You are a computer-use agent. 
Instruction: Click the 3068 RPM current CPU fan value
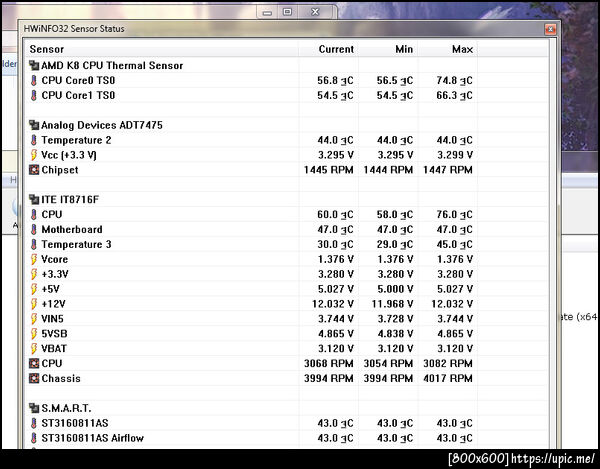coord(328,363)
